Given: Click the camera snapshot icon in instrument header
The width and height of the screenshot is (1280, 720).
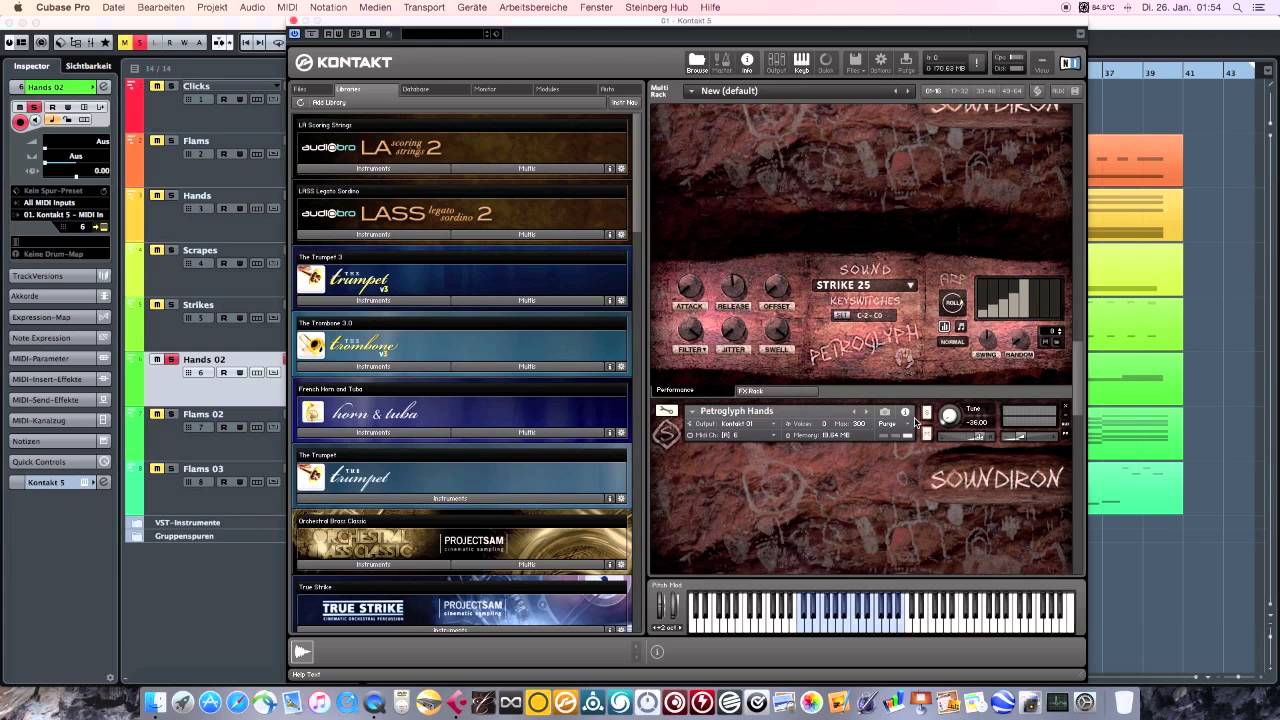Looking at the screenshot, I should click(884, 411).
